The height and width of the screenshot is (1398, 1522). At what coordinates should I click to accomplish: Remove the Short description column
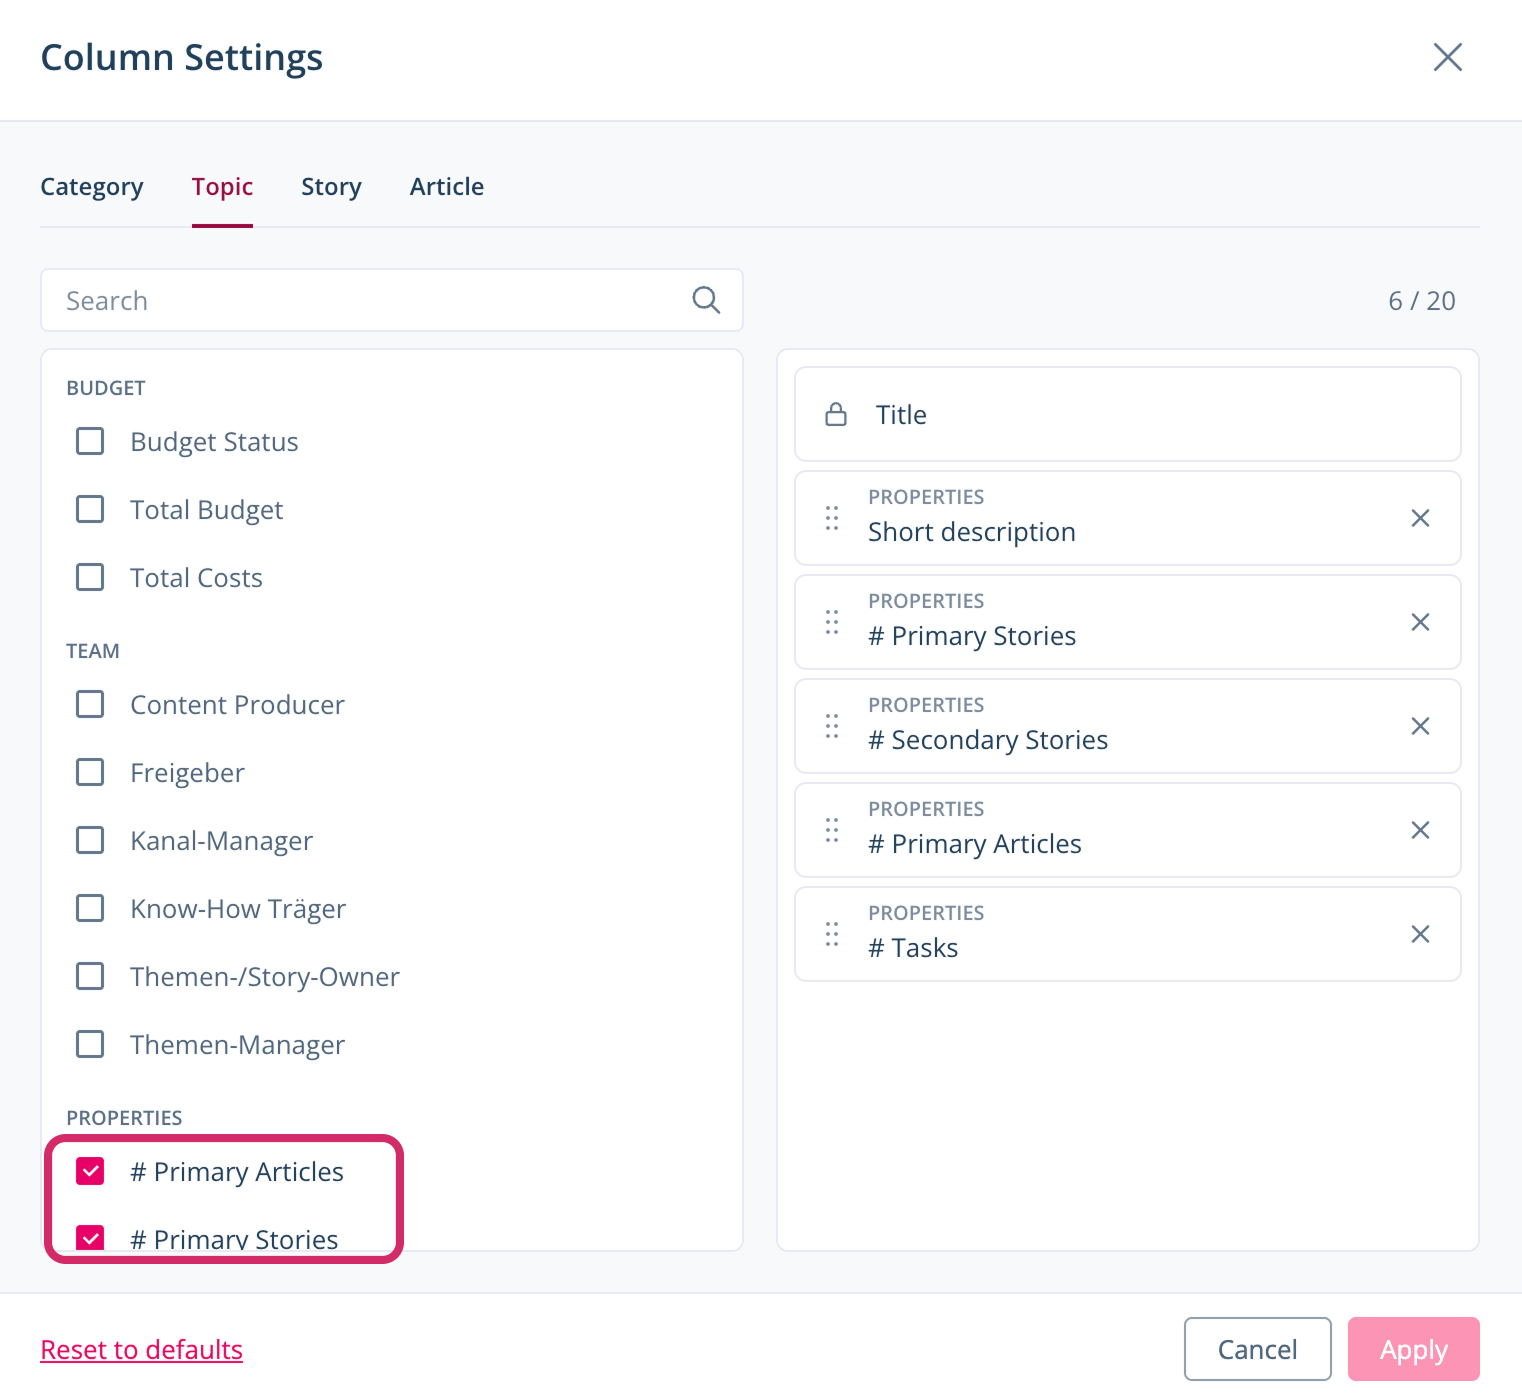tap(1420, 518)
